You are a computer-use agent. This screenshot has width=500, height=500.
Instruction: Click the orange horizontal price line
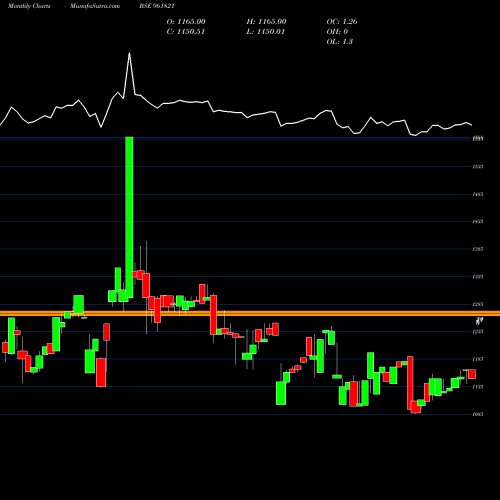(x=250, y=313)
